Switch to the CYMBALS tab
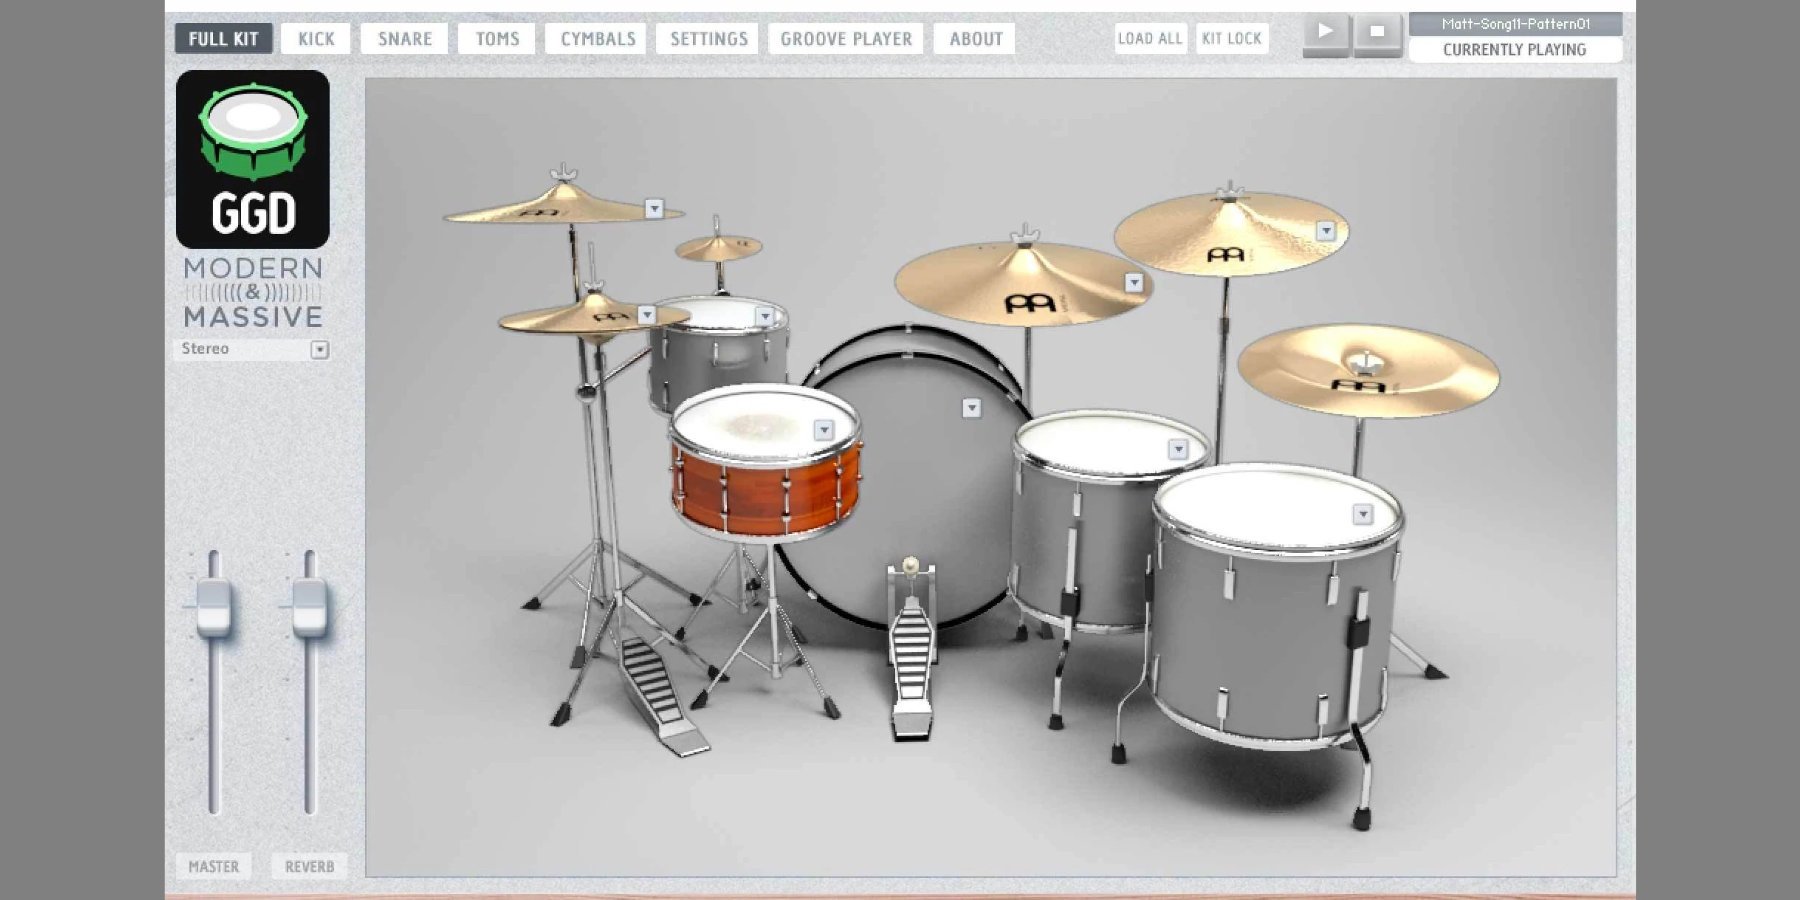Image resolution: width=1800 pixels, height=900 pixels. [x=594, y=39]
